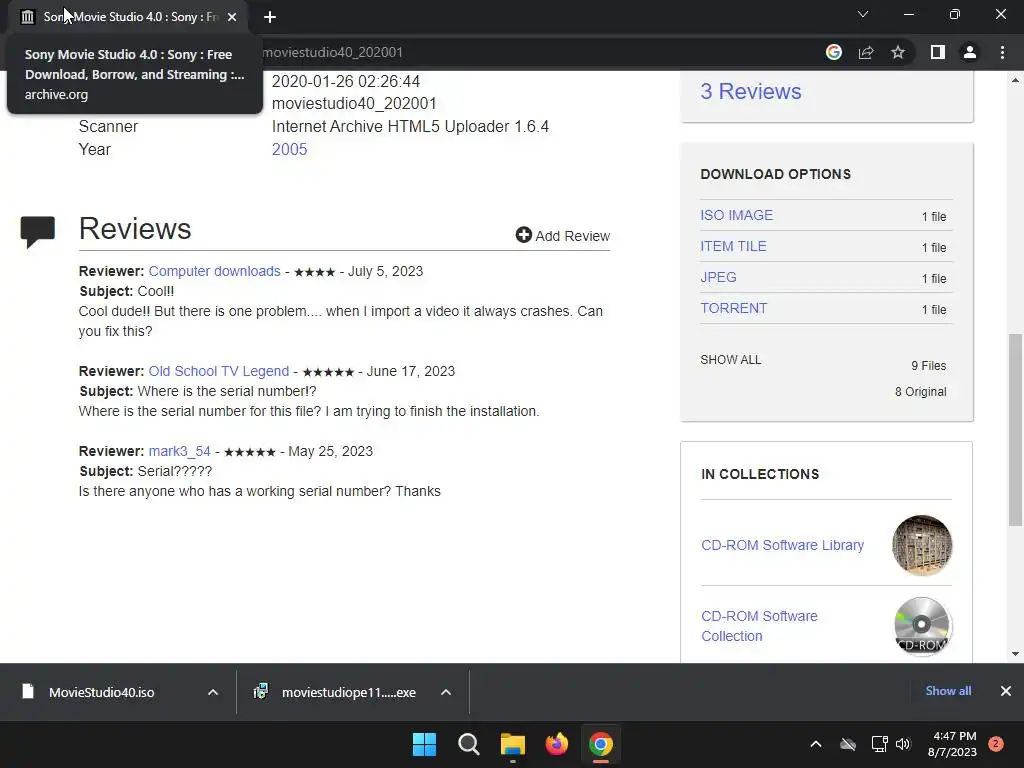Open the CD-ROM Software Library collection
This screenshot has height=768, width=1024.
click(x=782, y=545)
